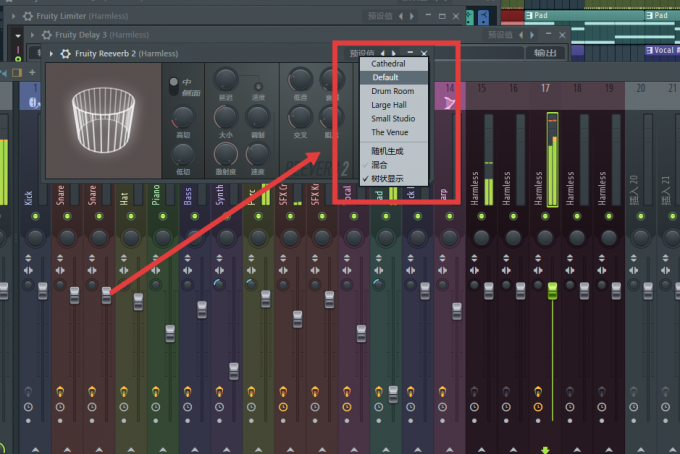Viewport: 680px width, 454px height.
Task: Open Fruity Reeverb 2 gear options menu
Action: (65, 54)
